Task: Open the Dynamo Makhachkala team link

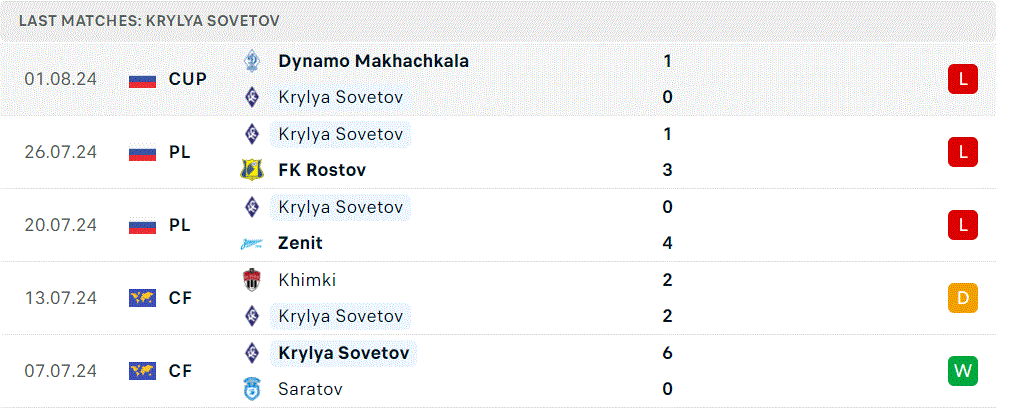Action: [x=373, y=61]
